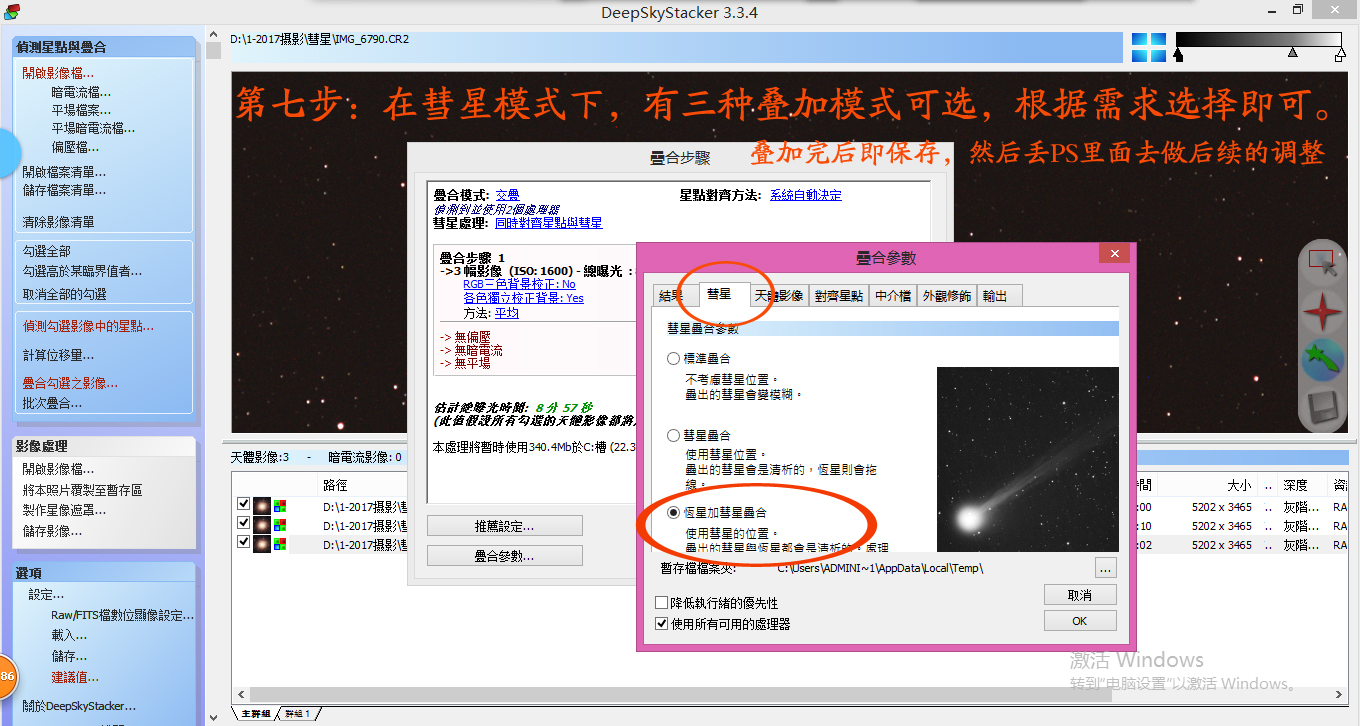Click the DeepSkyStacker title bar app icon
The image size is (1360, 726).
[12, 11]
